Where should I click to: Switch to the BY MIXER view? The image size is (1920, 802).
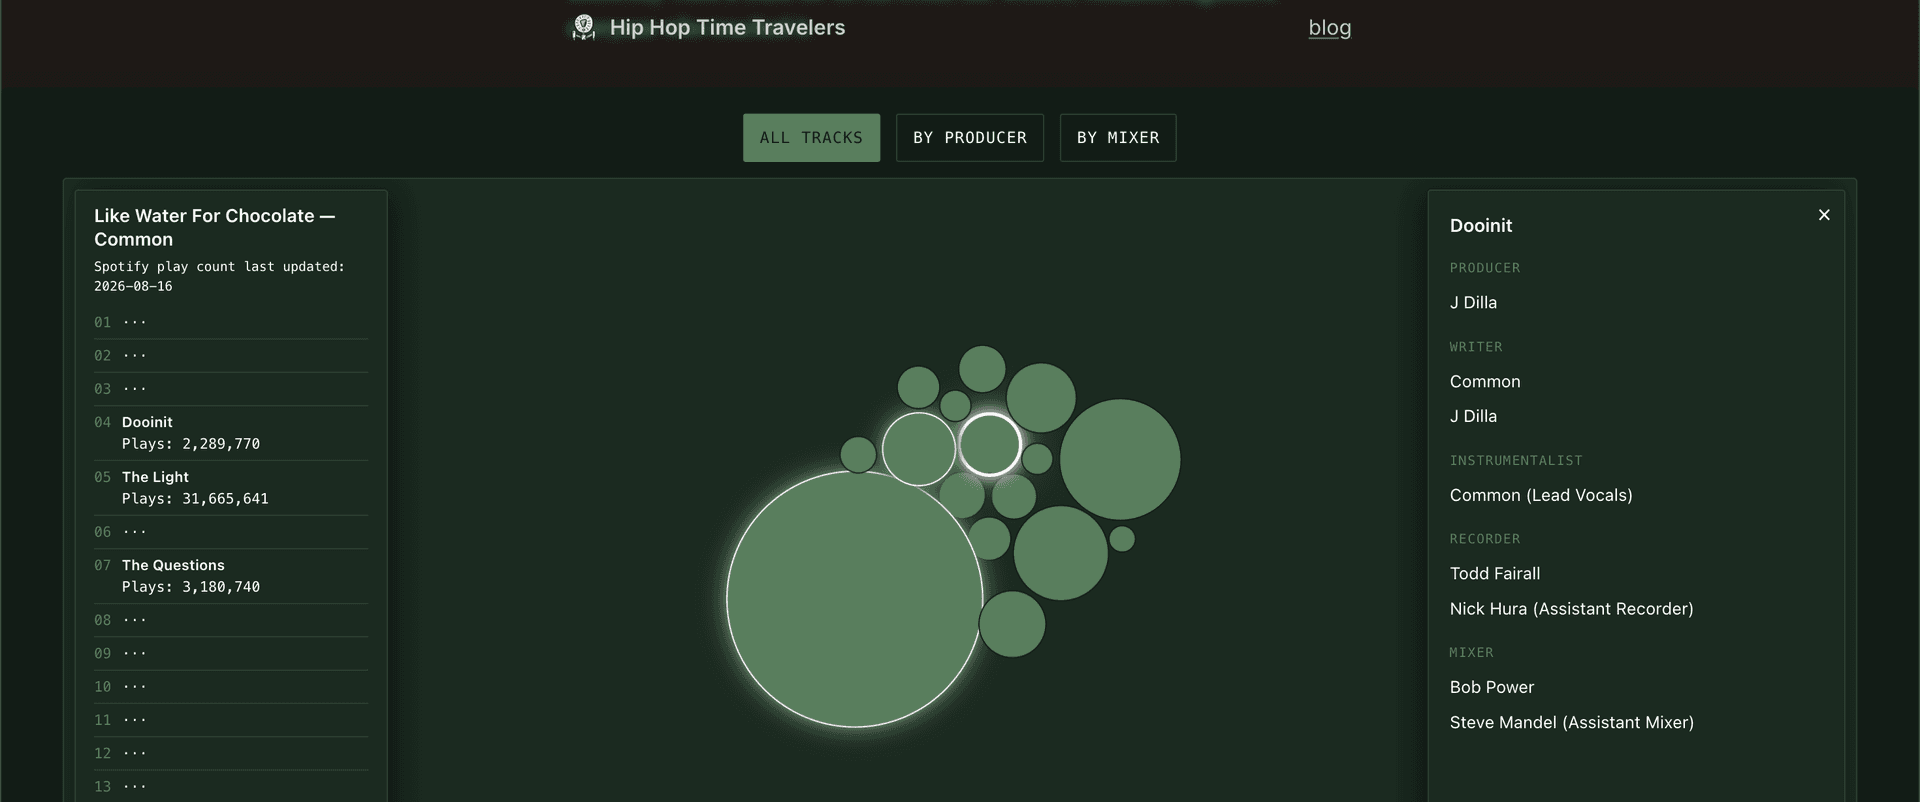tap(1118, 138)
